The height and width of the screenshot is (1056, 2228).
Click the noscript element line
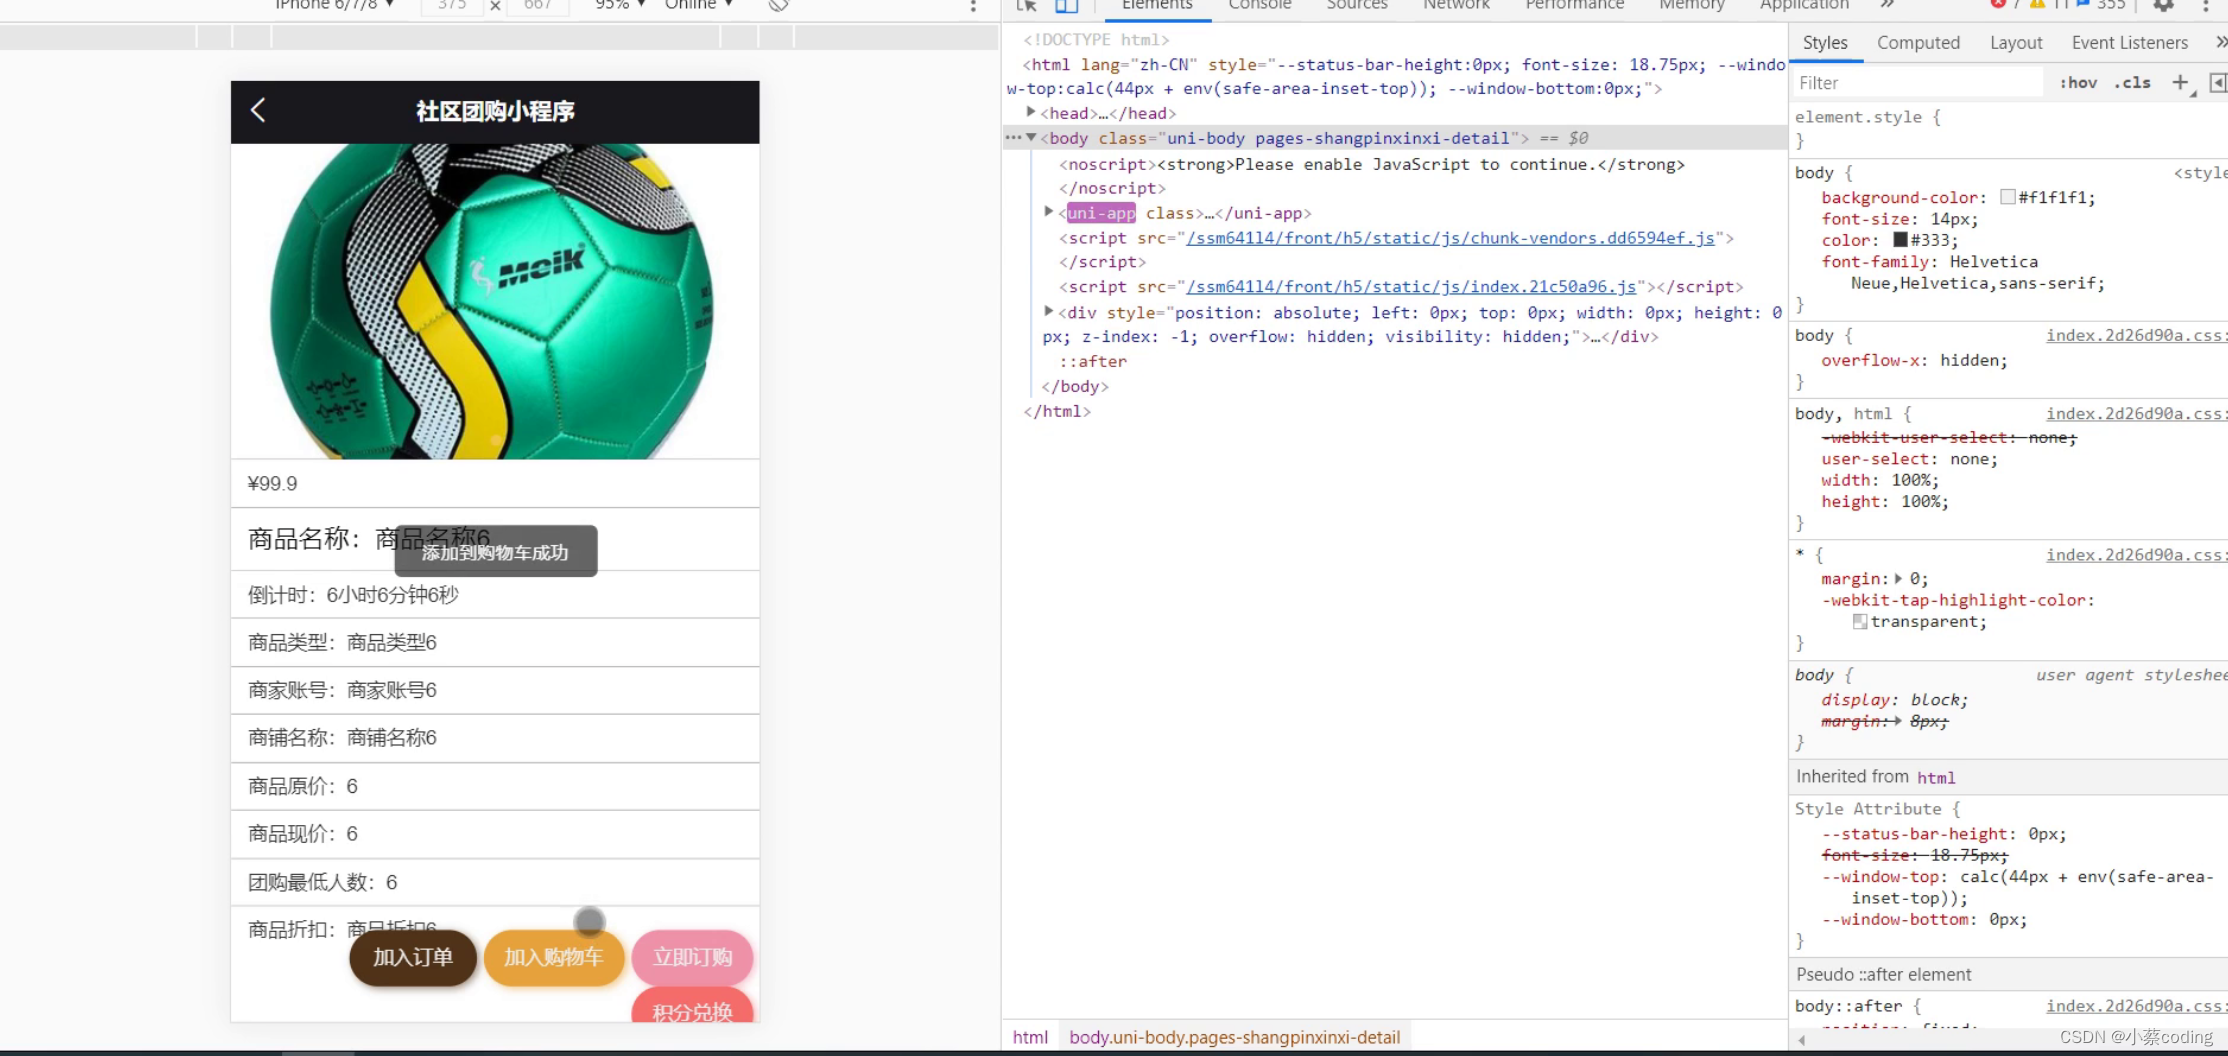pyautogui.click(x=1372, y=164)
